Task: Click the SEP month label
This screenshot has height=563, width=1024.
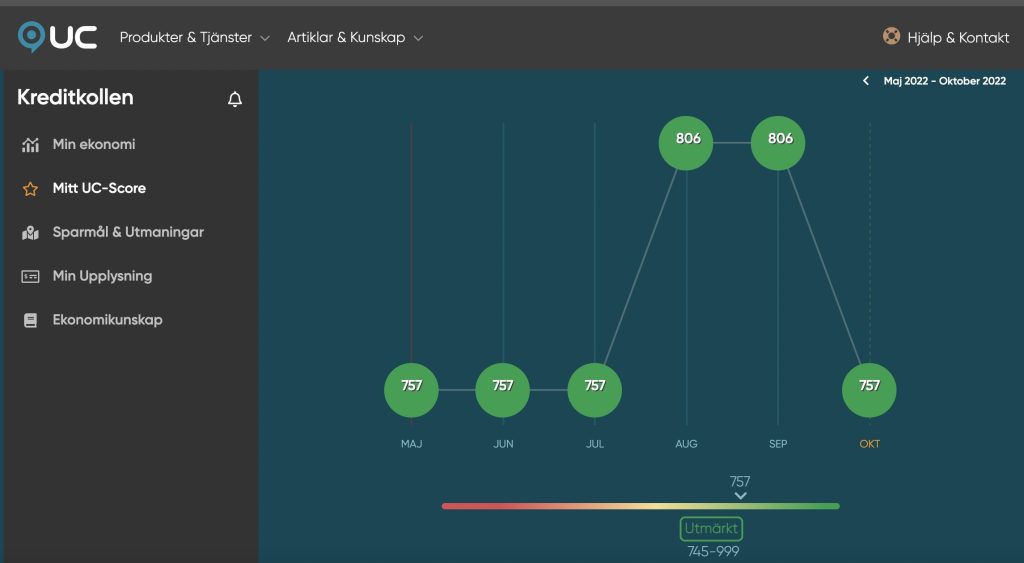Action: (x=778, y=444)
